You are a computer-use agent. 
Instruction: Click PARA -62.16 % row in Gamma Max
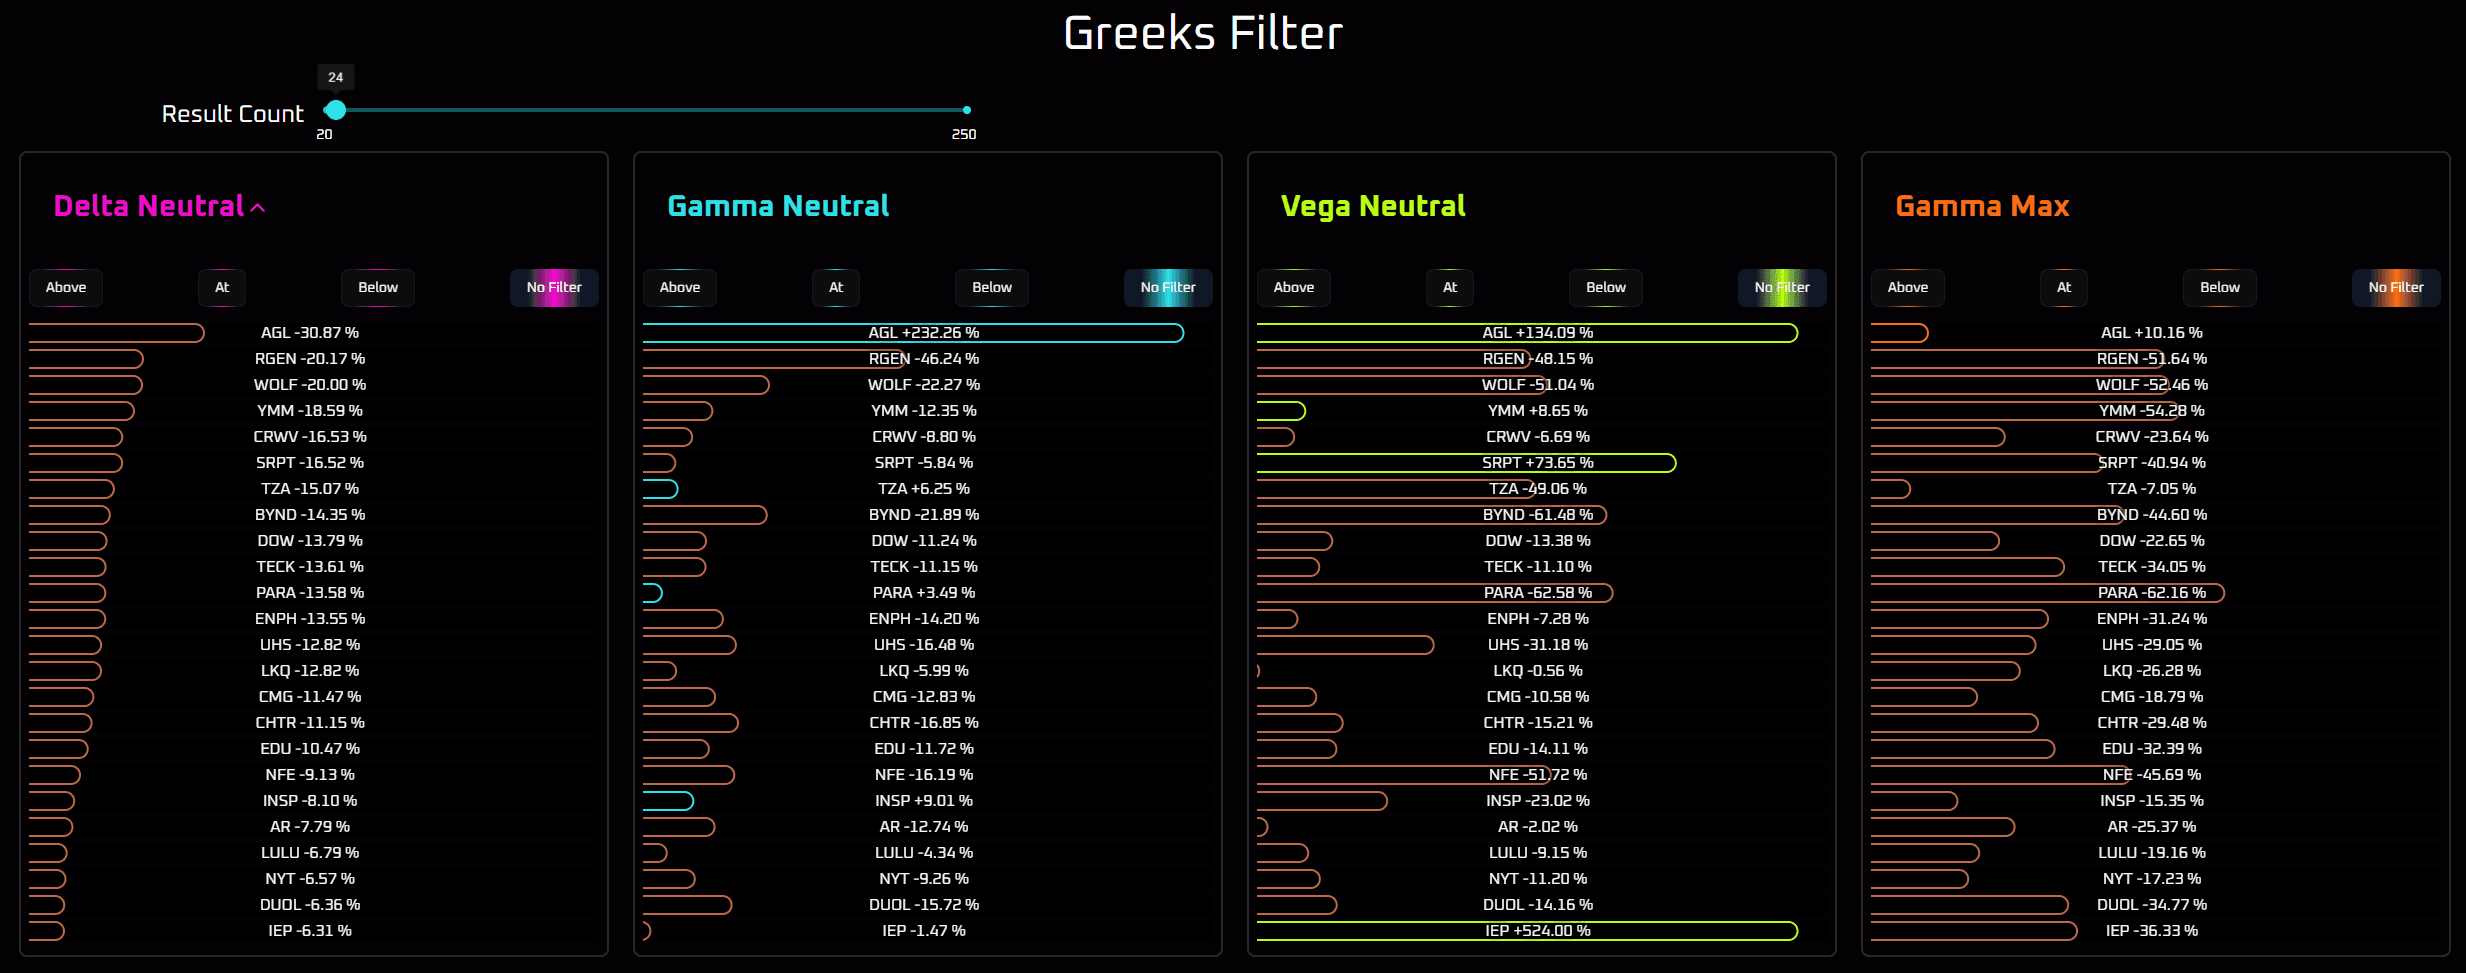click(x=2151, y=593)
